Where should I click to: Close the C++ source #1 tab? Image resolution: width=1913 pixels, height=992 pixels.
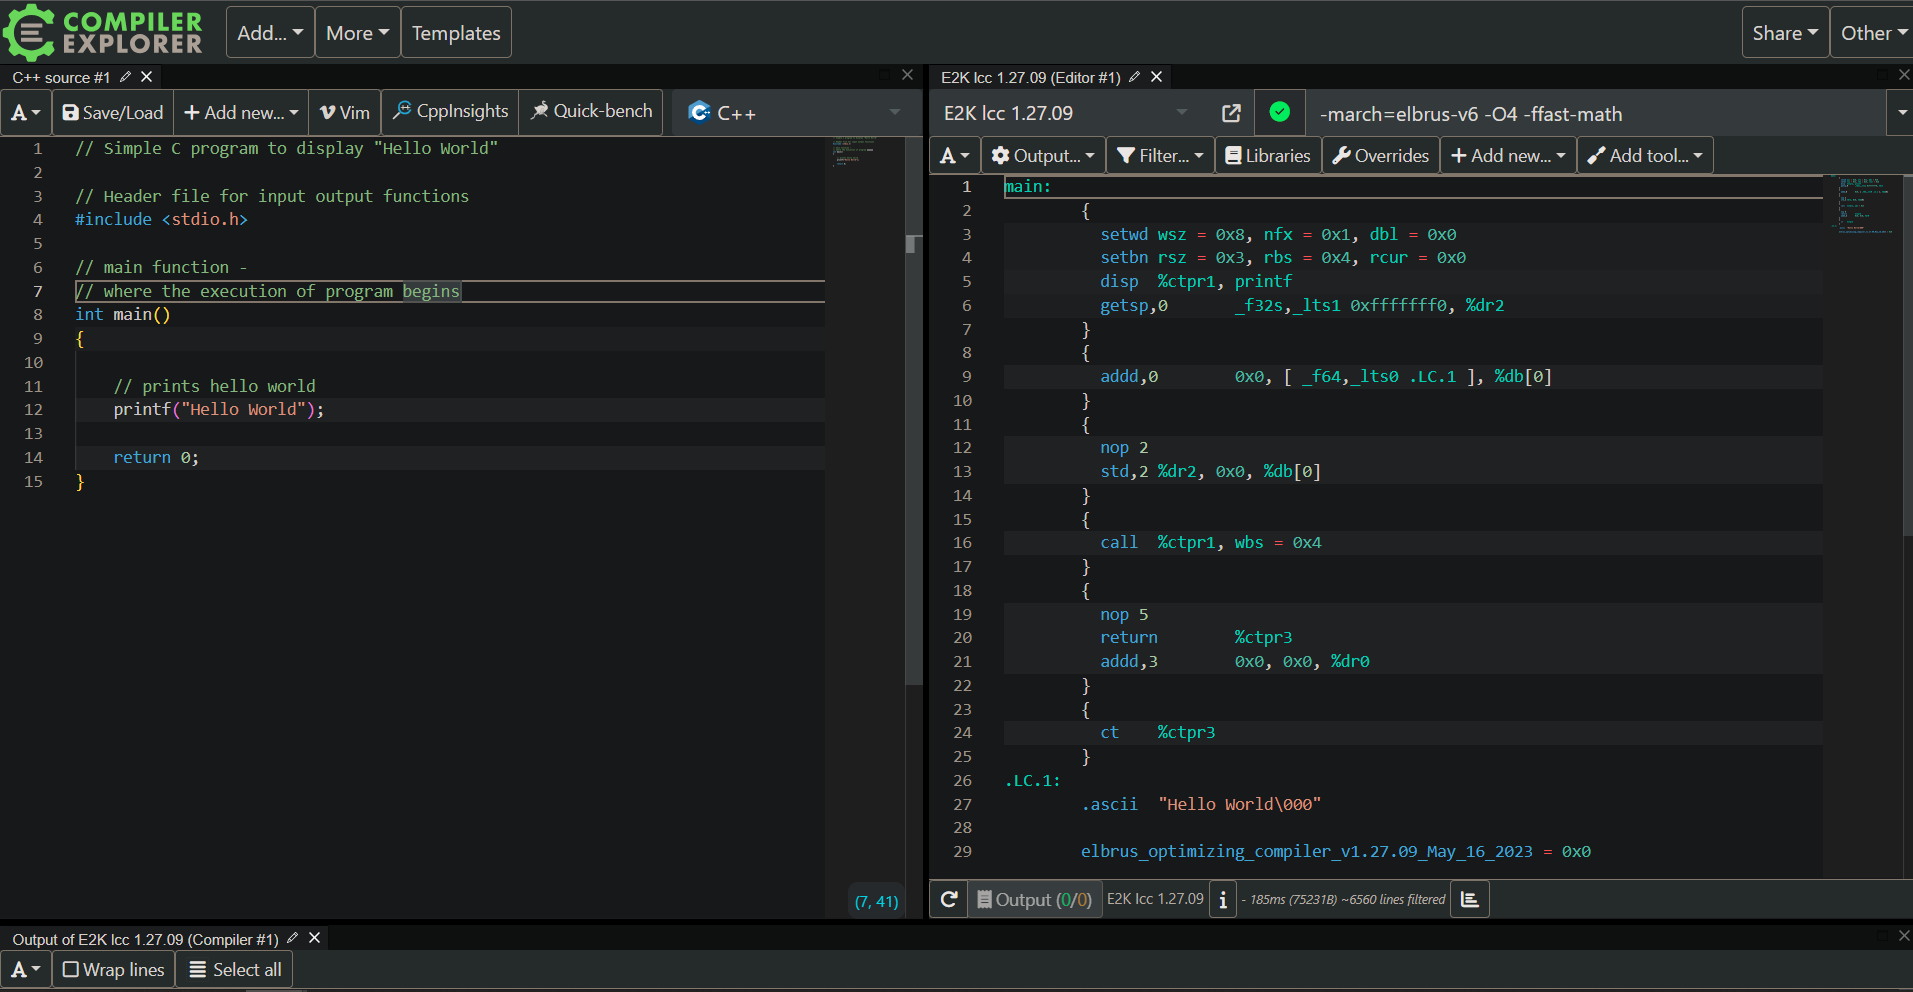click(147, 77)
